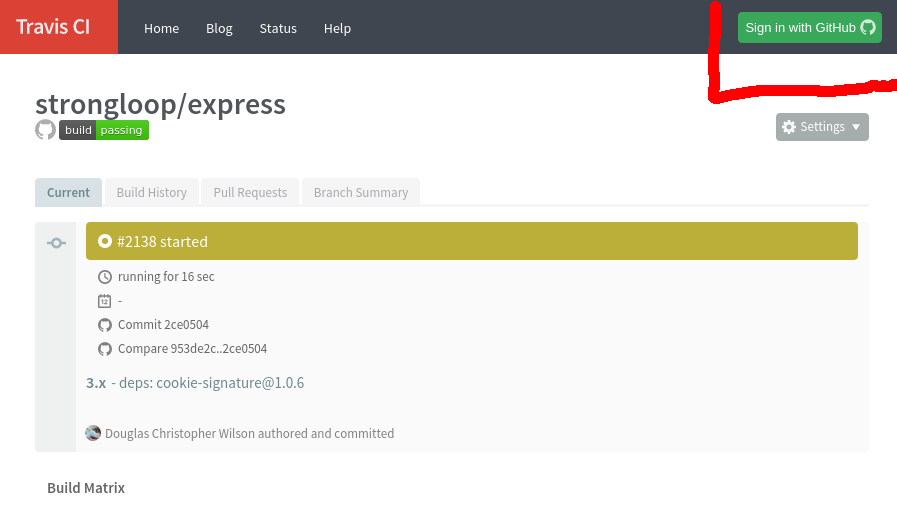The height and width of the screenshot is (510, 897).
Task: Click the yellow build status circle icon
Action: 104,241
